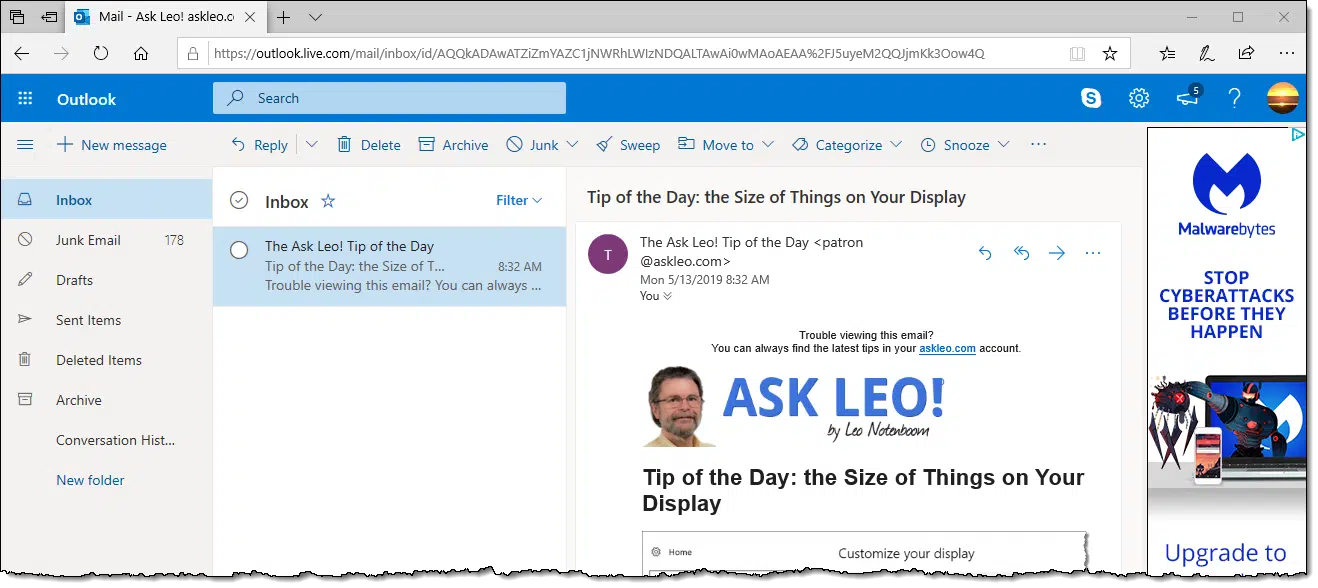
Task: Click New message button
Action: (x=111, y=145)
